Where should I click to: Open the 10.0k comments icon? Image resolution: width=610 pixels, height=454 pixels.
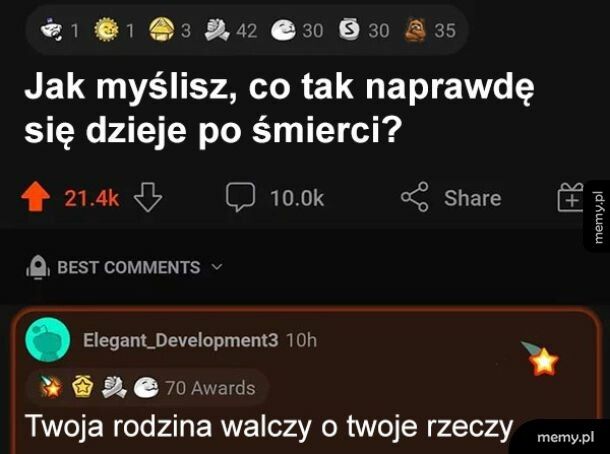(240, 197)
